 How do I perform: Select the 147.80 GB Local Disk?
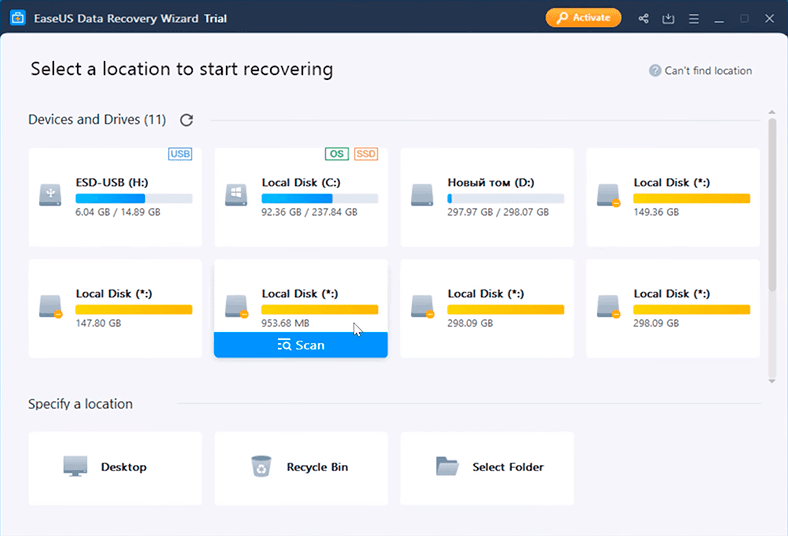(x=114, y=307)
